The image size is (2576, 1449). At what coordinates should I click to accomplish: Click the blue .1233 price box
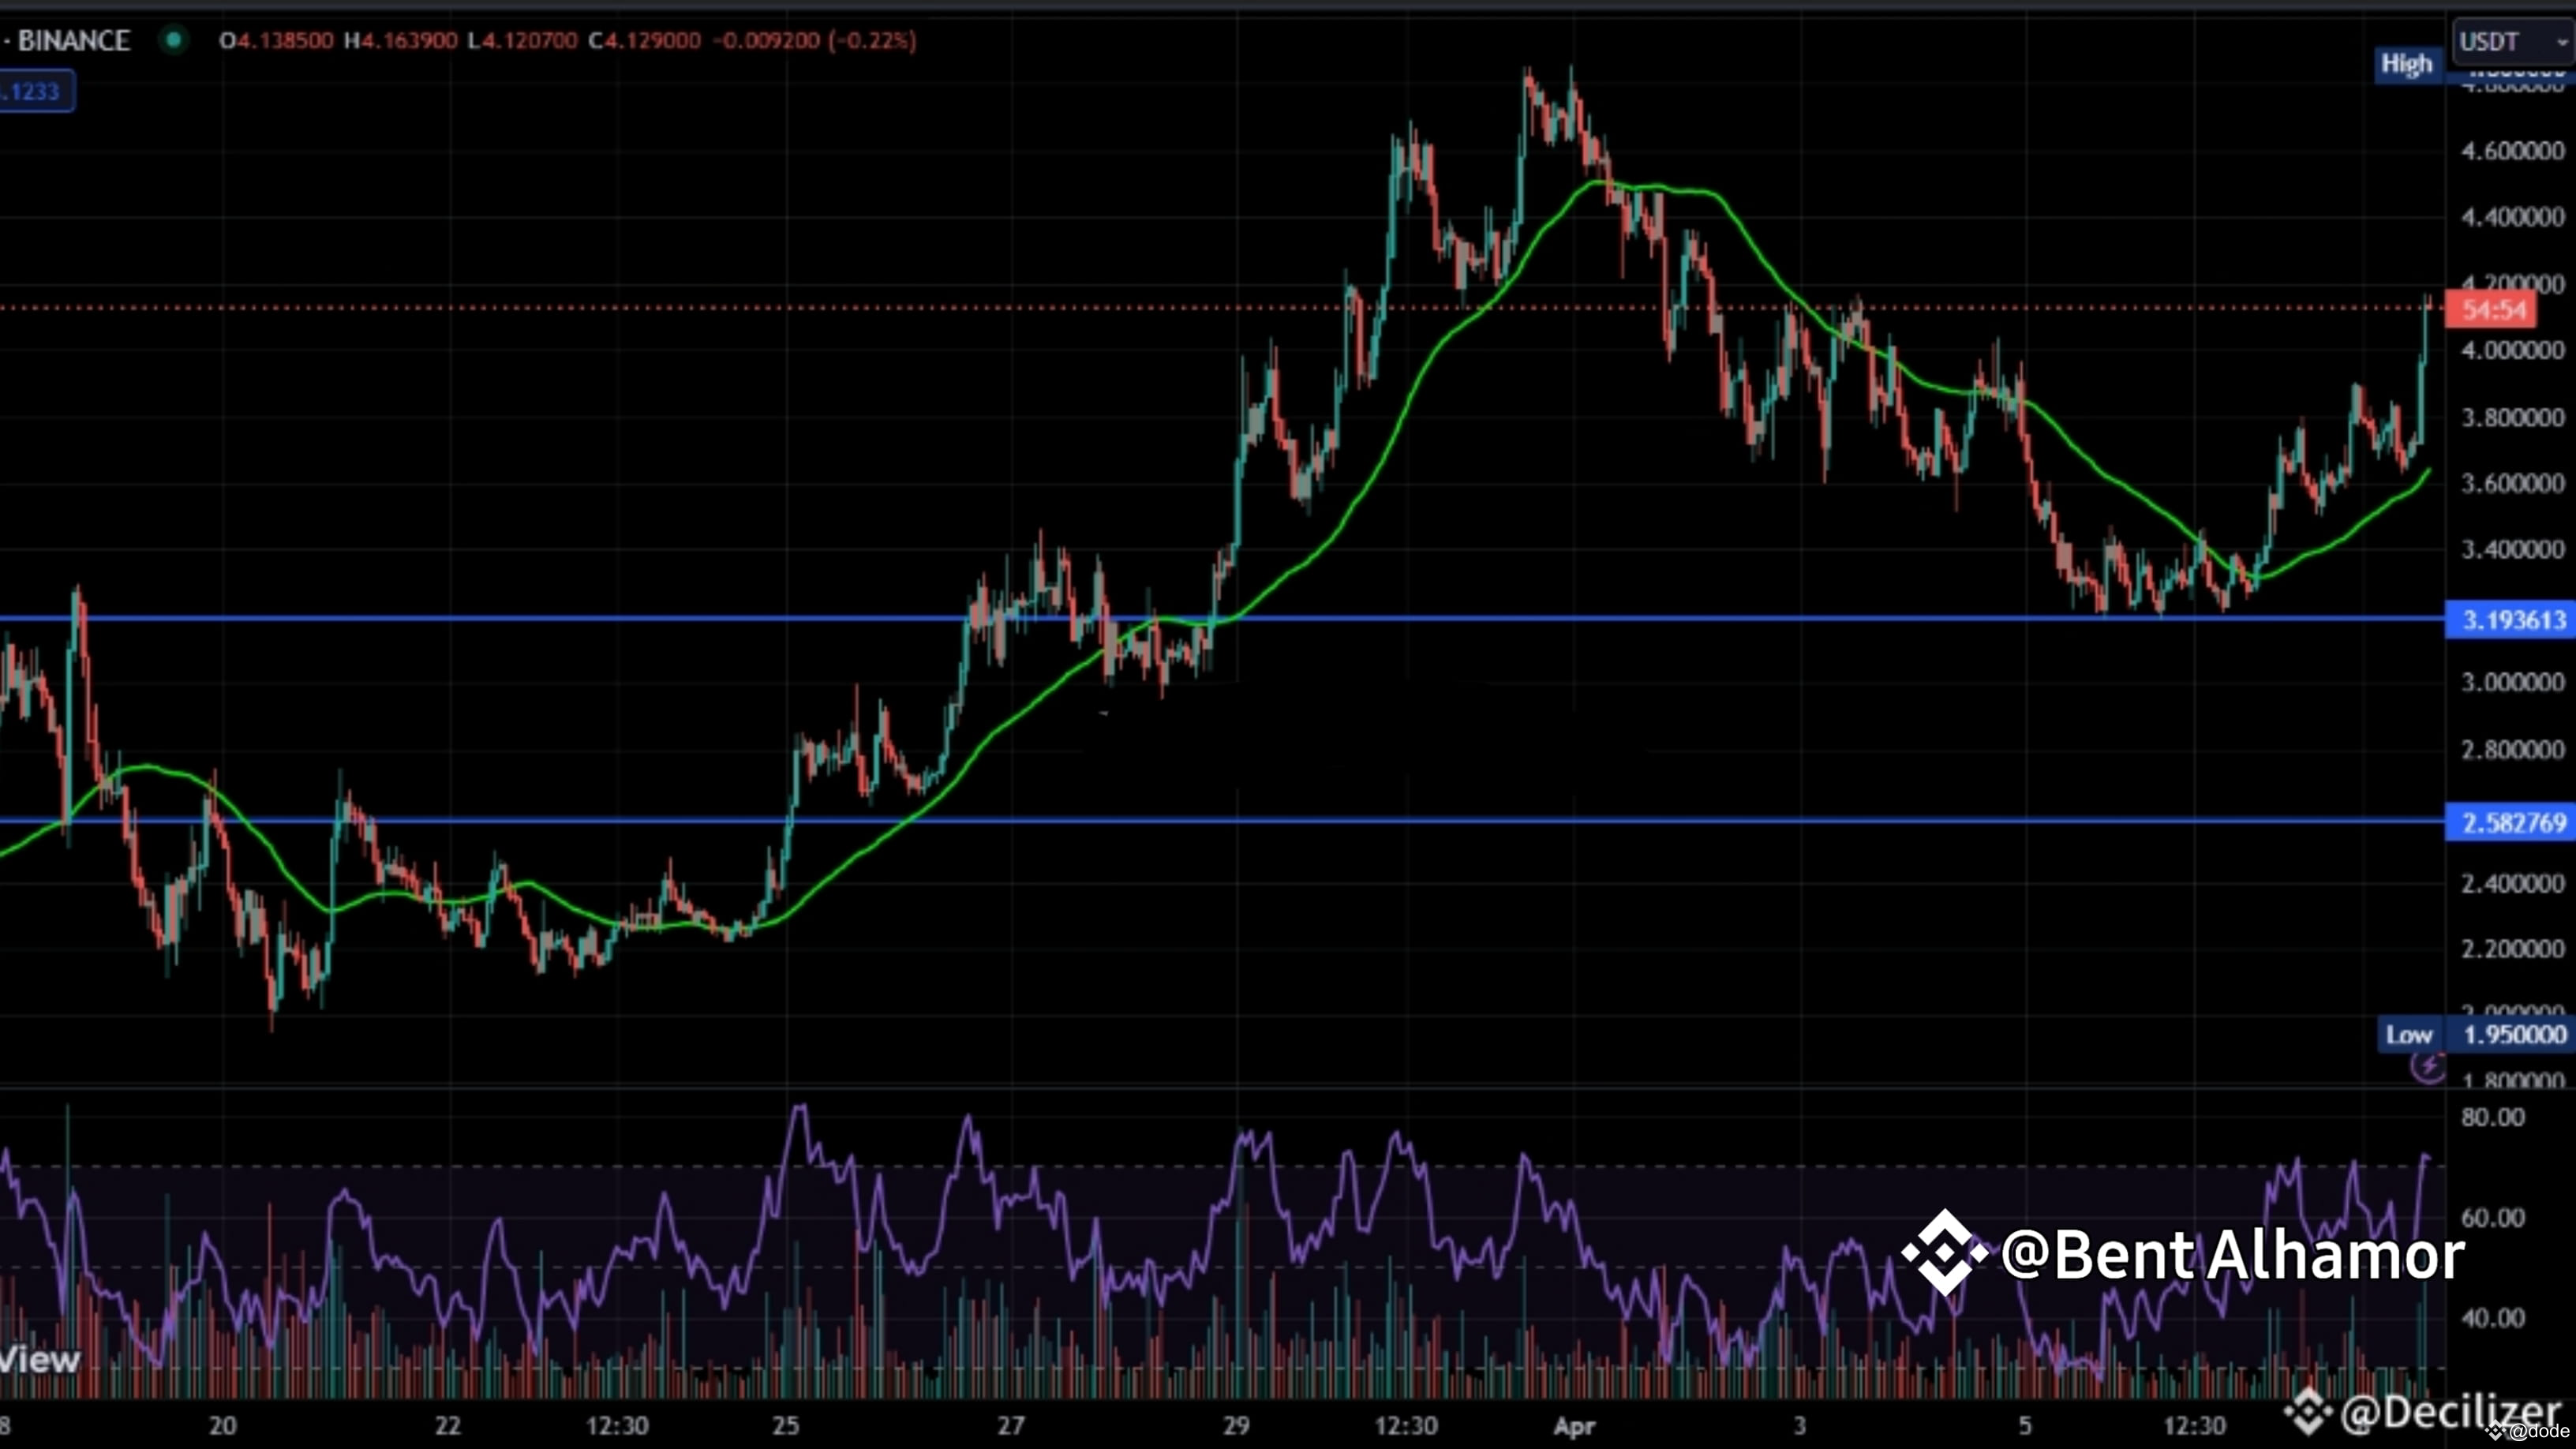(35, 92)
